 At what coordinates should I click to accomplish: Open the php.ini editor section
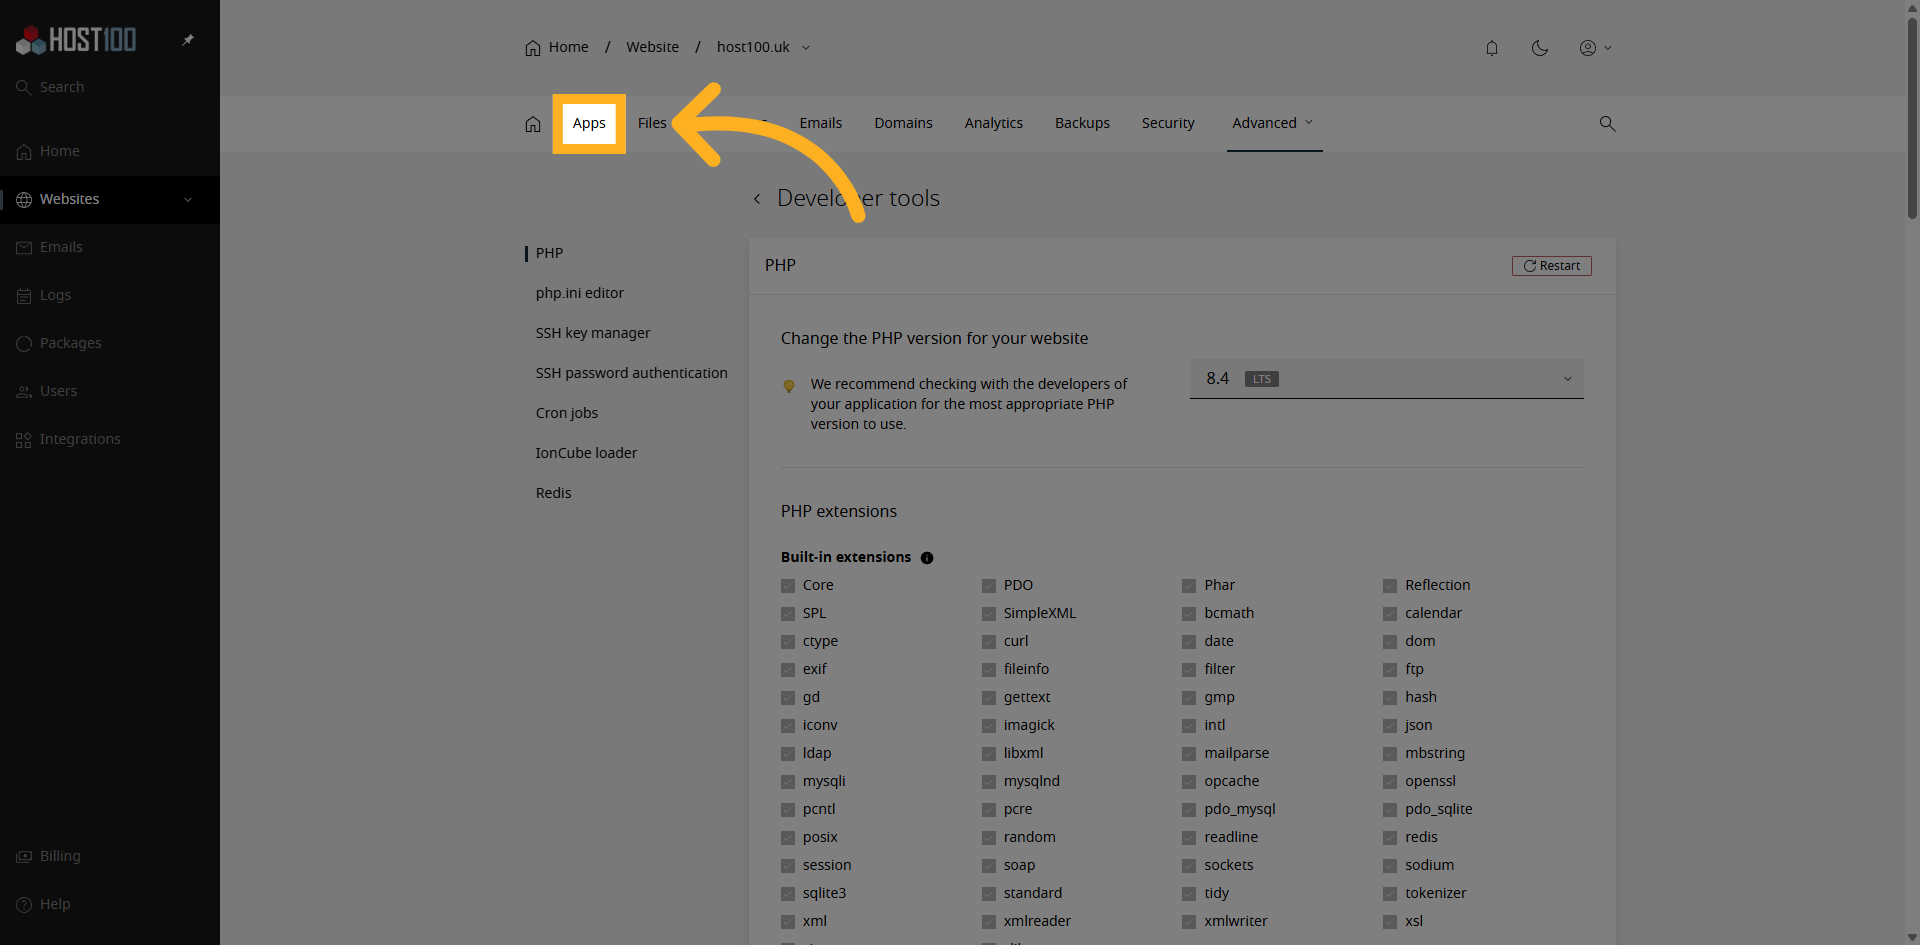(580, 293)
